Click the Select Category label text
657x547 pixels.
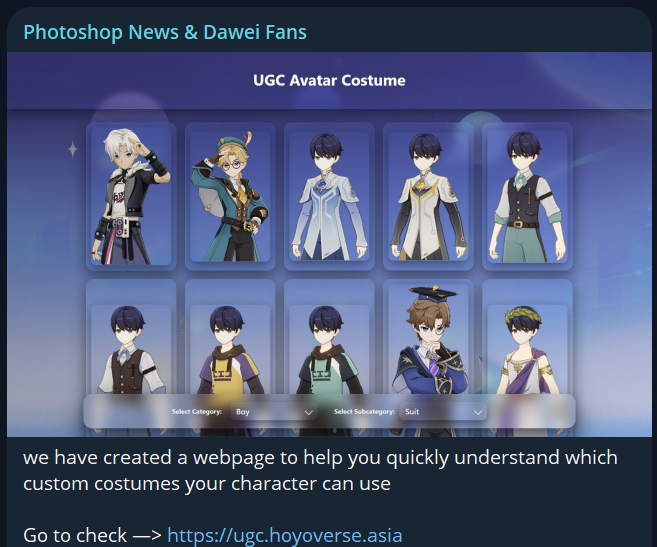(x=197, y=412)
